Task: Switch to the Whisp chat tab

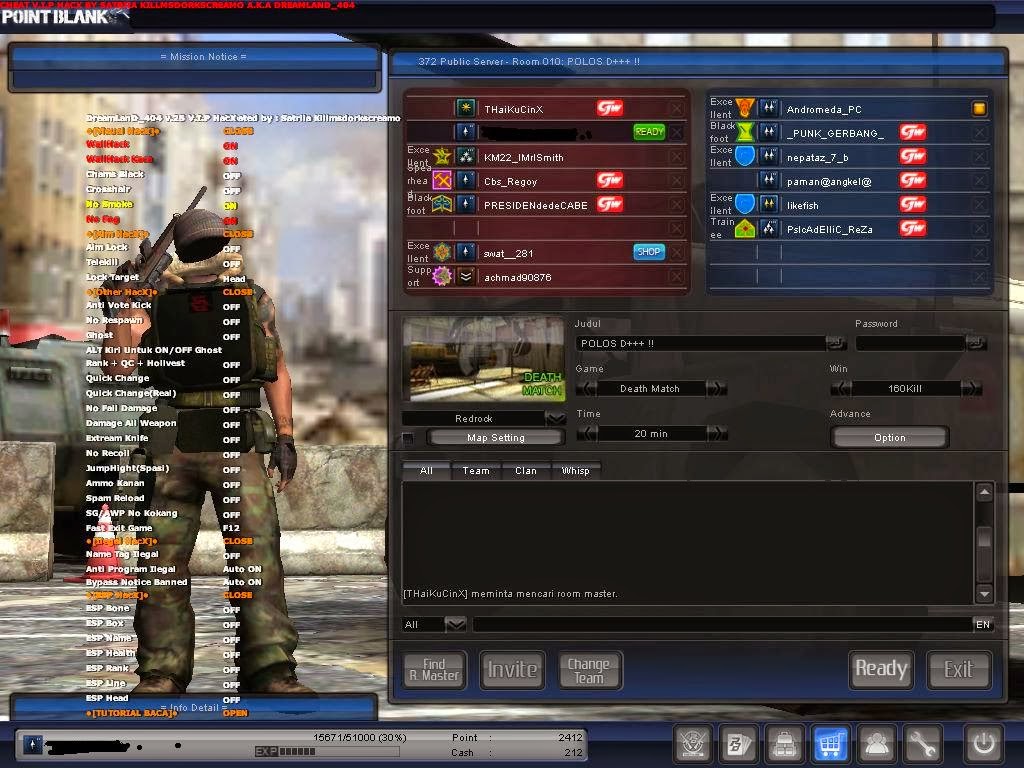Action: click(x=575, y=470)
